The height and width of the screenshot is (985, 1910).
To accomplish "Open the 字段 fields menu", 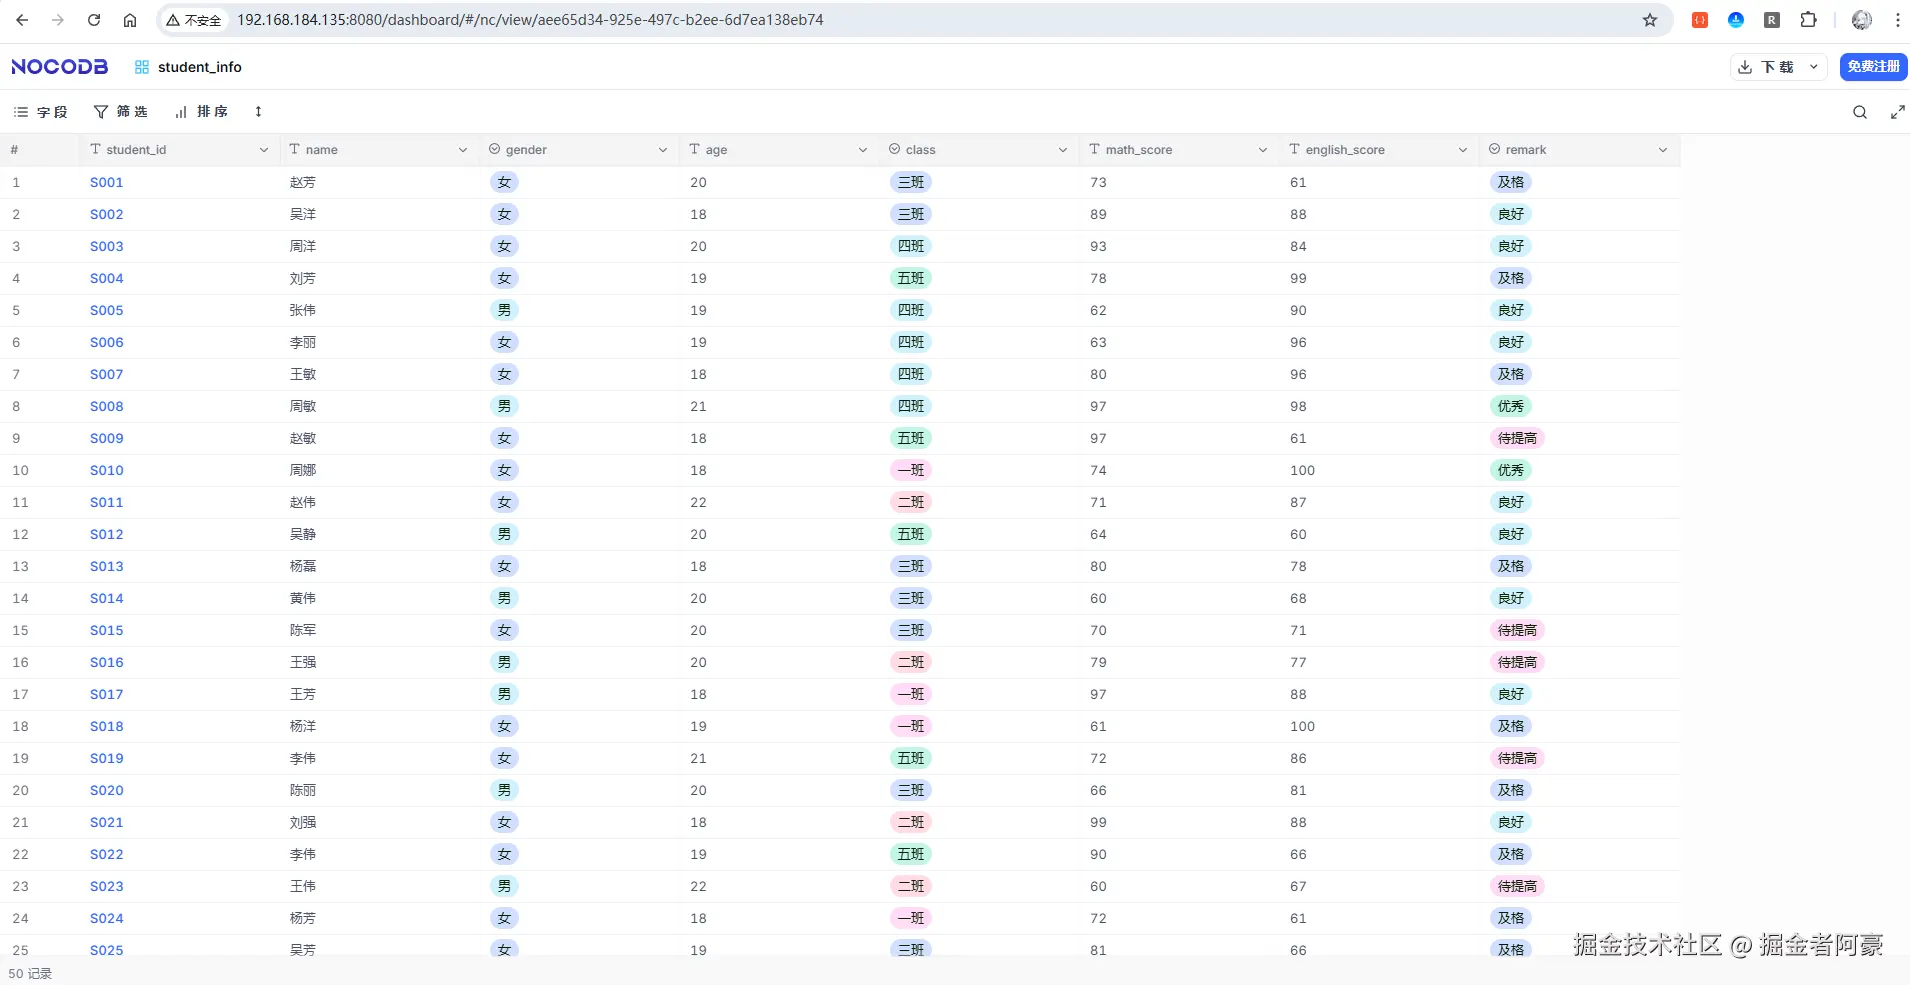I will point(40,112).
